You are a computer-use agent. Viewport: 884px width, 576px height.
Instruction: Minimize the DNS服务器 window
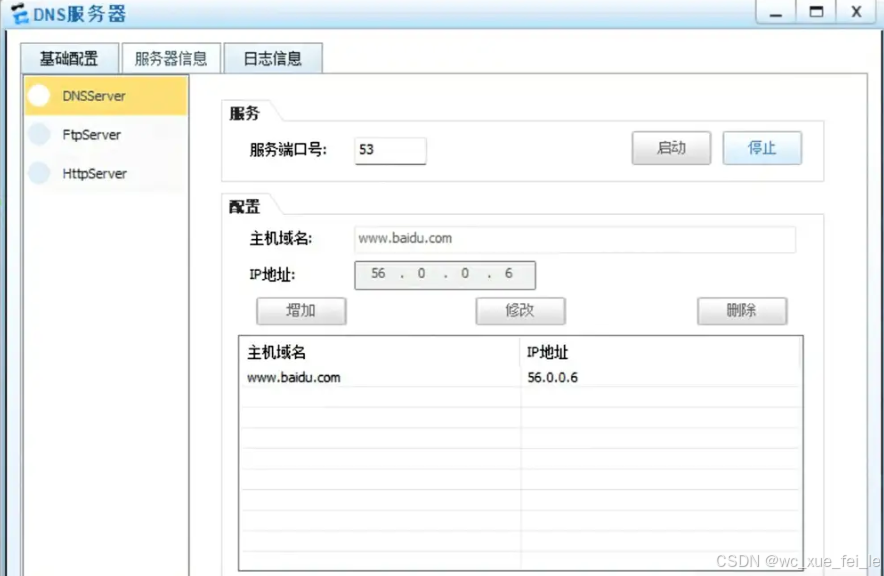pos(776,12)
